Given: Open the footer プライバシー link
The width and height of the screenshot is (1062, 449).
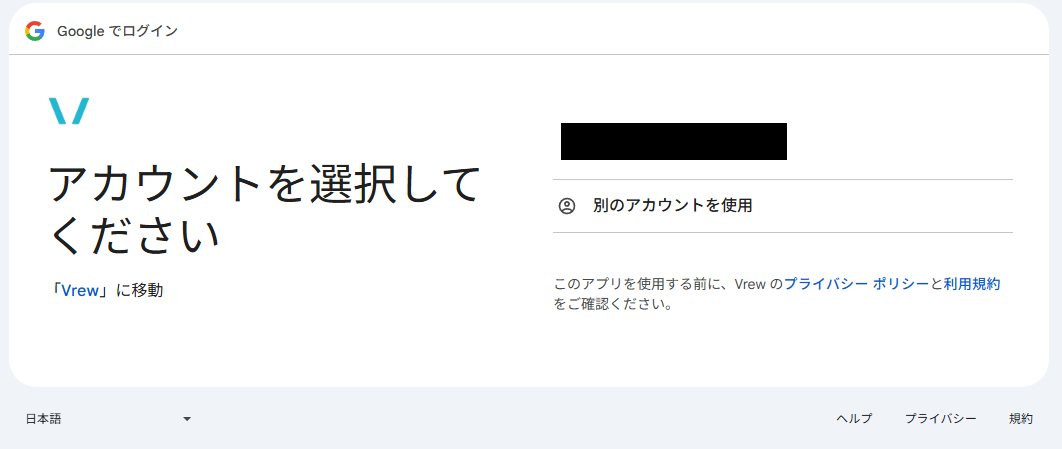Looking at the screenshot, I should tap(941, 419).
